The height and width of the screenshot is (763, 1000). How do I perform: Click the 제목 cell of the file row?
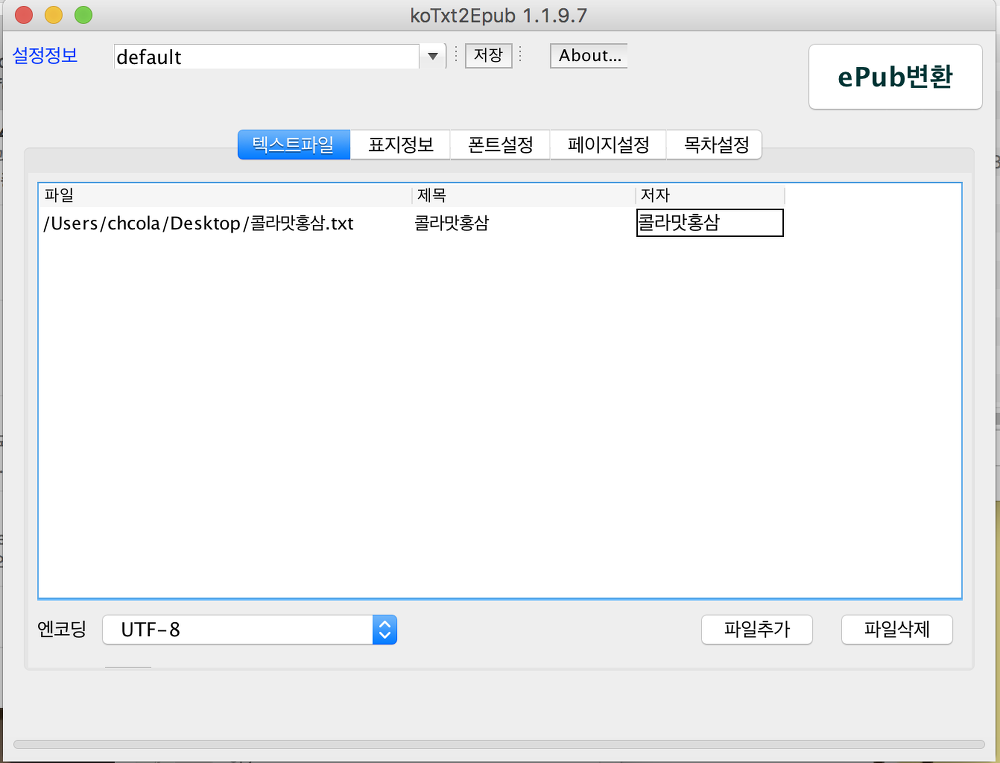[522, 223]
